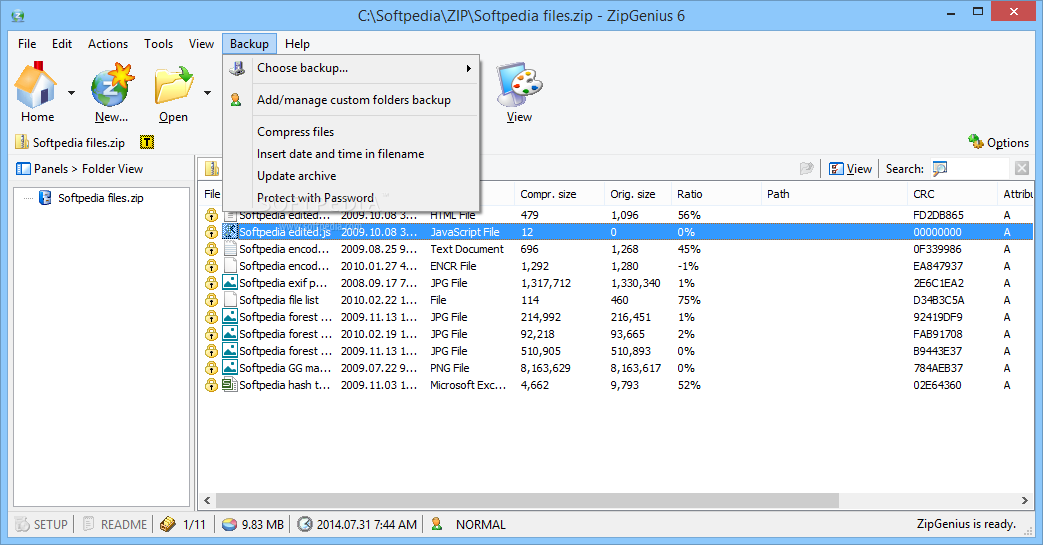Close the Backup menu by clicking Backup
Image resolution: width=1043 pixels, height=545 pixels.
pos(249,44)
